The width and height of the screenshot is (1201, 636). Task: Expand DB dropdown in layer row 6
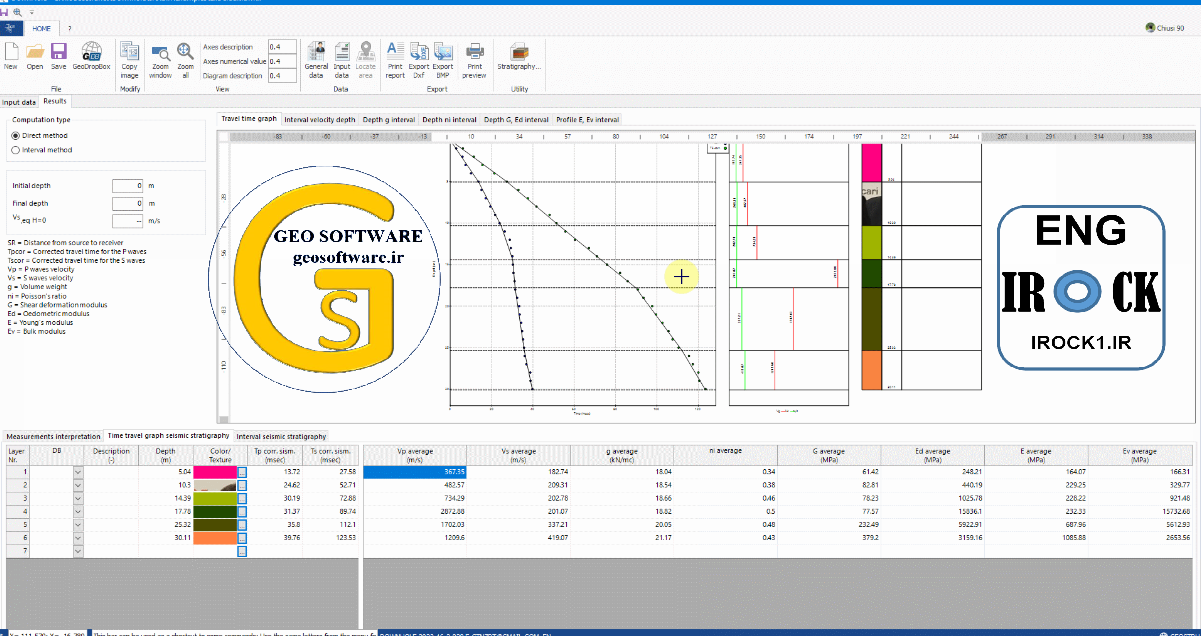point(78,537)
